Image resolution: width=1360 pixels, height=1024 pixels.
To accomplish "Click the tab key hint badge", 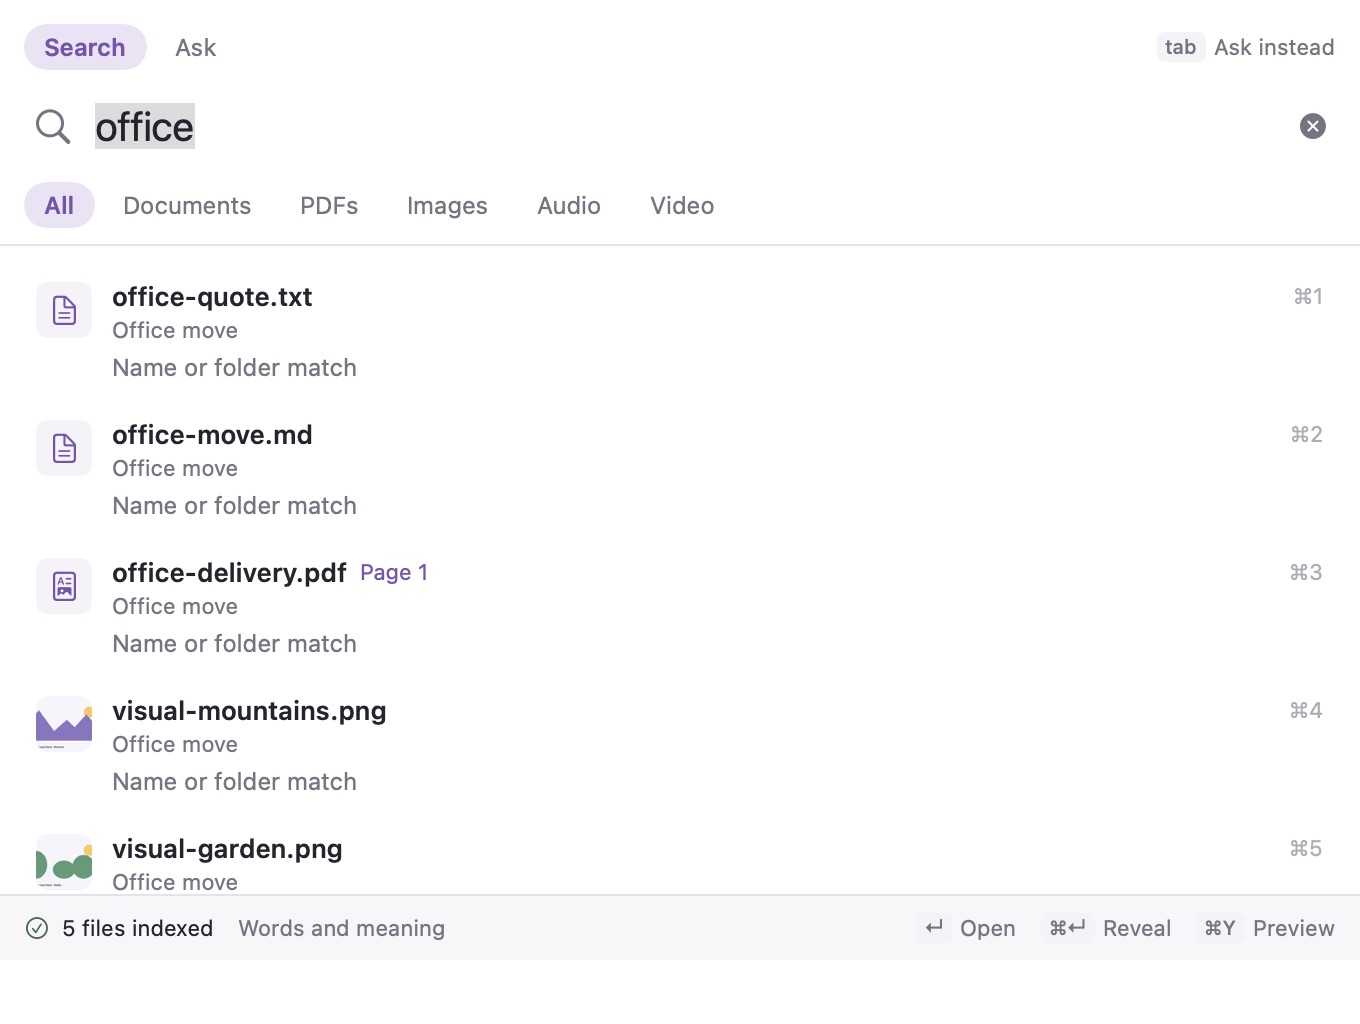I will tap(1181, 47).
